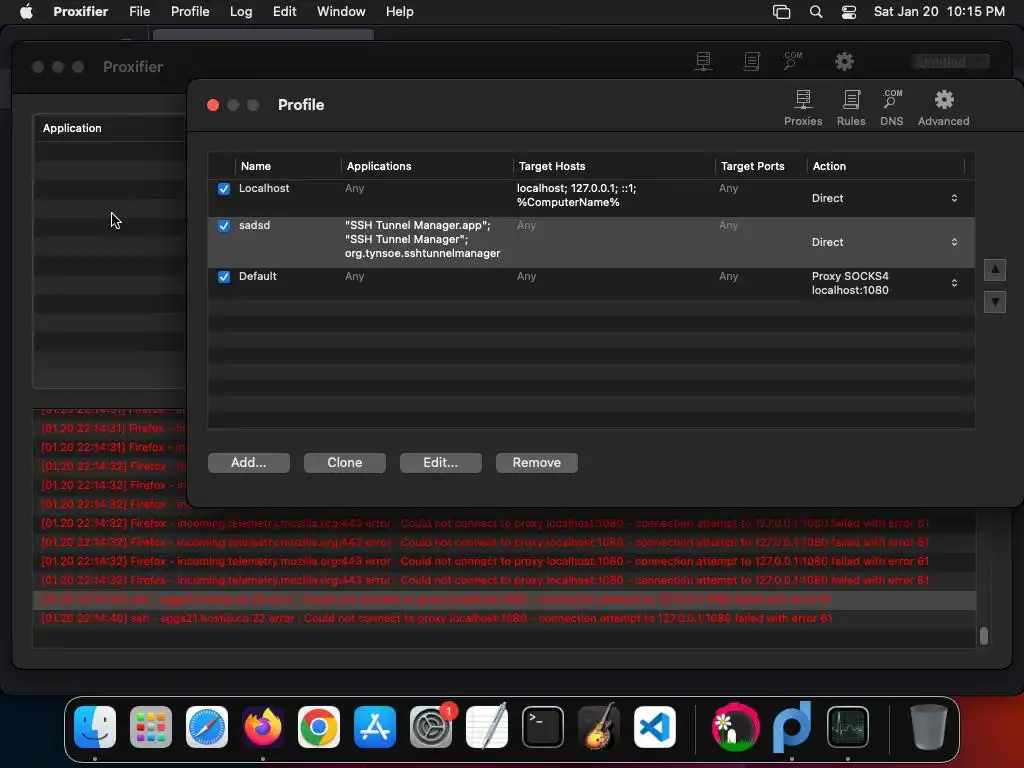This screenshot has width=1024, height=768.
Task: Open the Window menu
Action: (341, 12)
